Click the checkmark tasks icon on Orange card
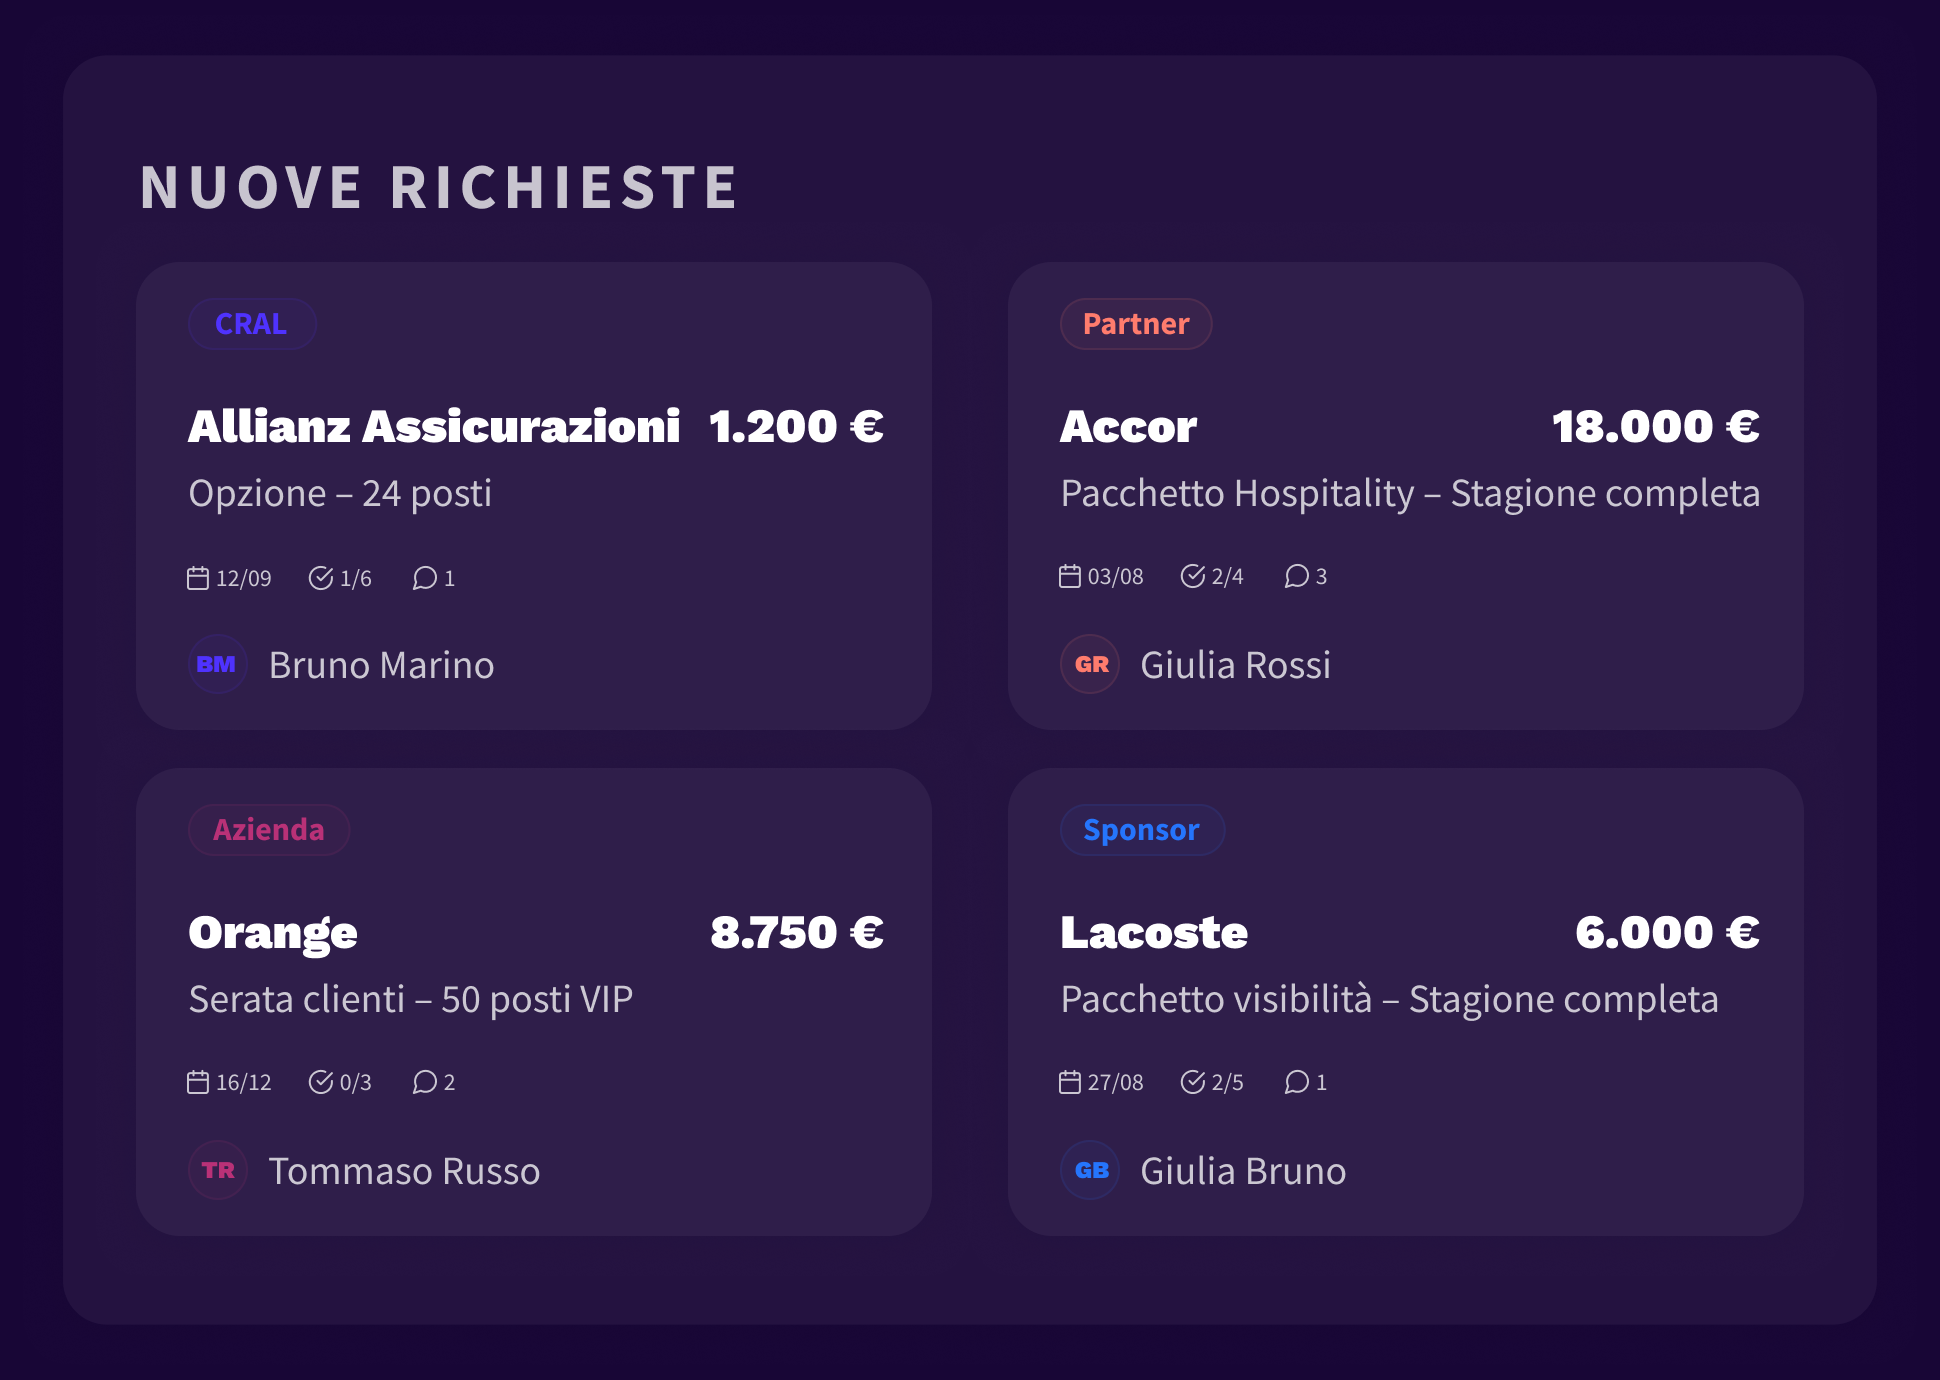 click(x=321, y=1082)
